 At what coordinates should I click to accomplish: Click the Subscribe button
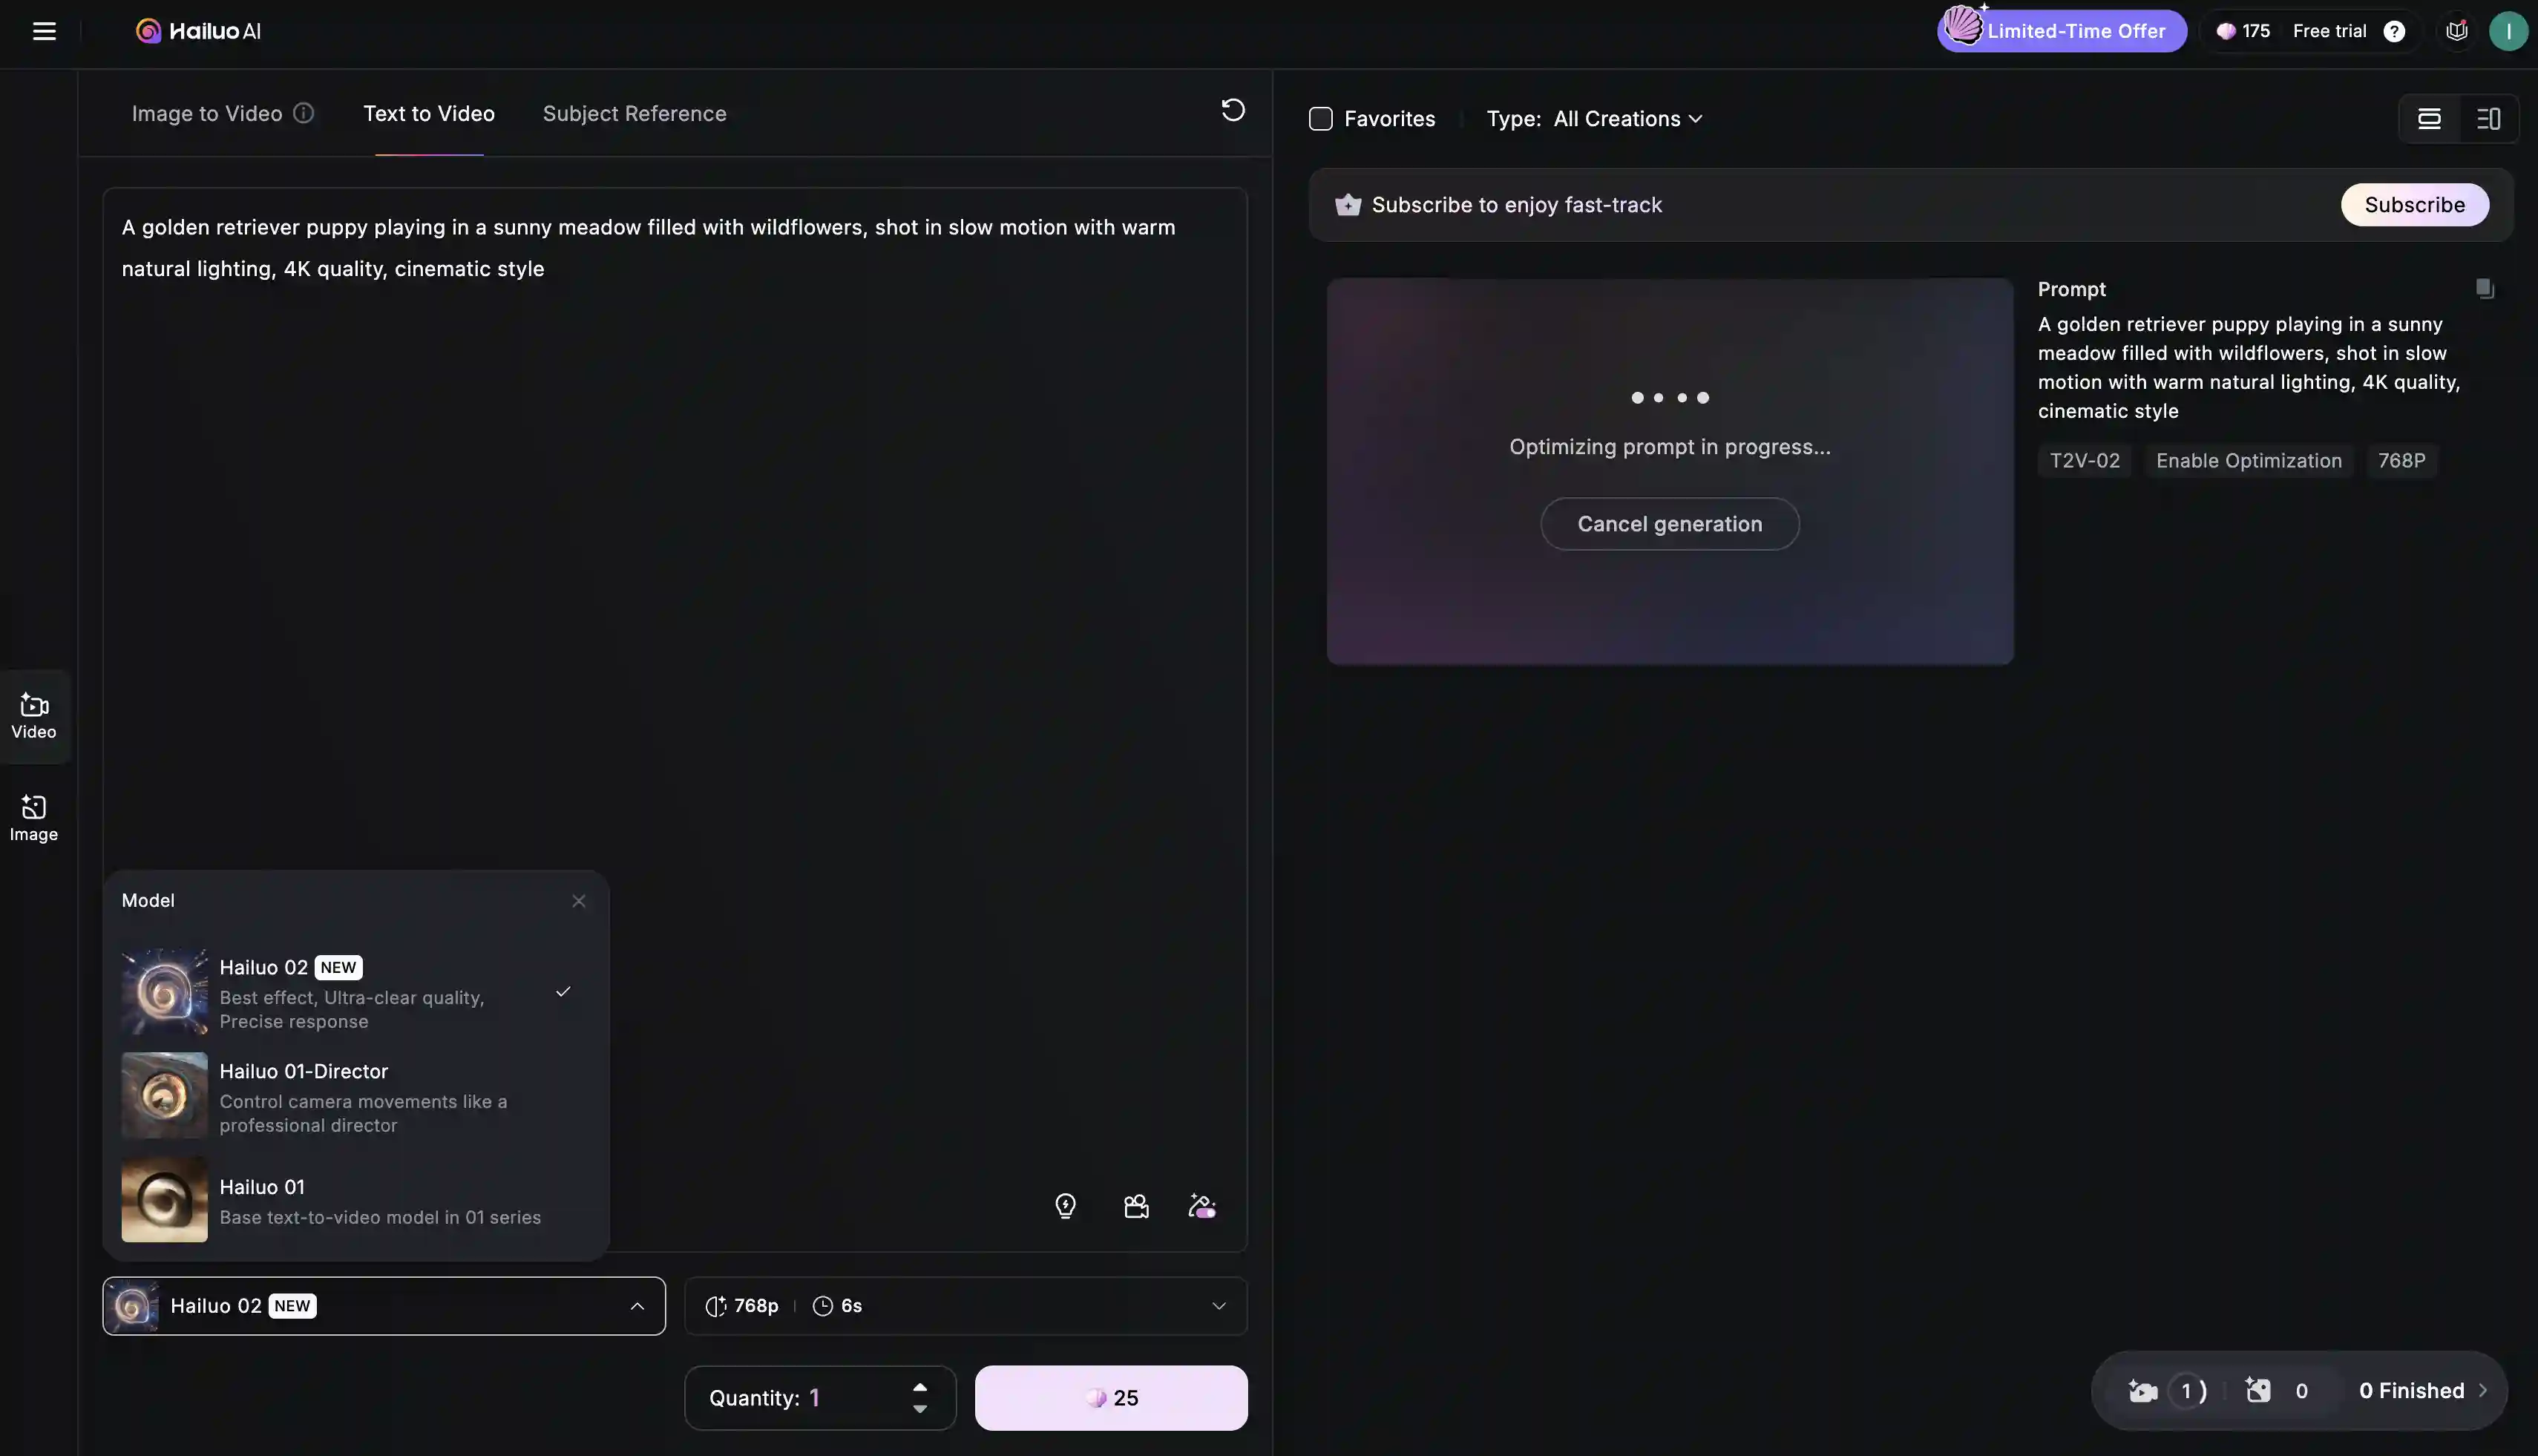point(2414,205)
